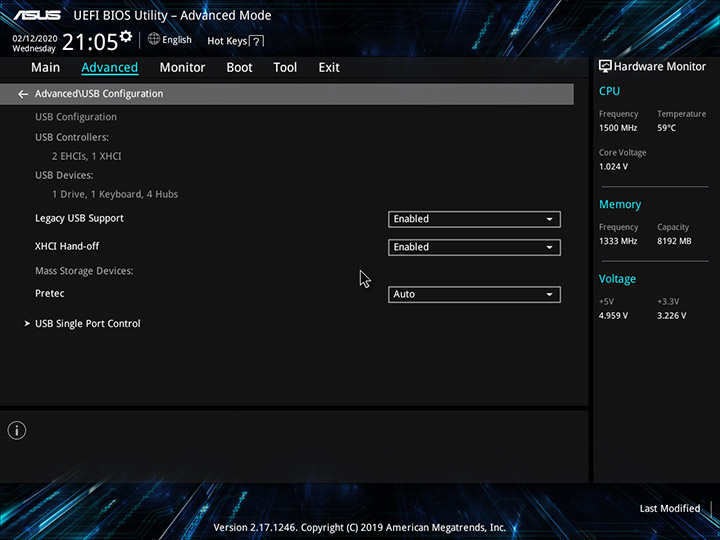The image size is (720, 540).
Task: Click the USB Configuration heading text
Action: pyautogui.click(x=76, y=117)
